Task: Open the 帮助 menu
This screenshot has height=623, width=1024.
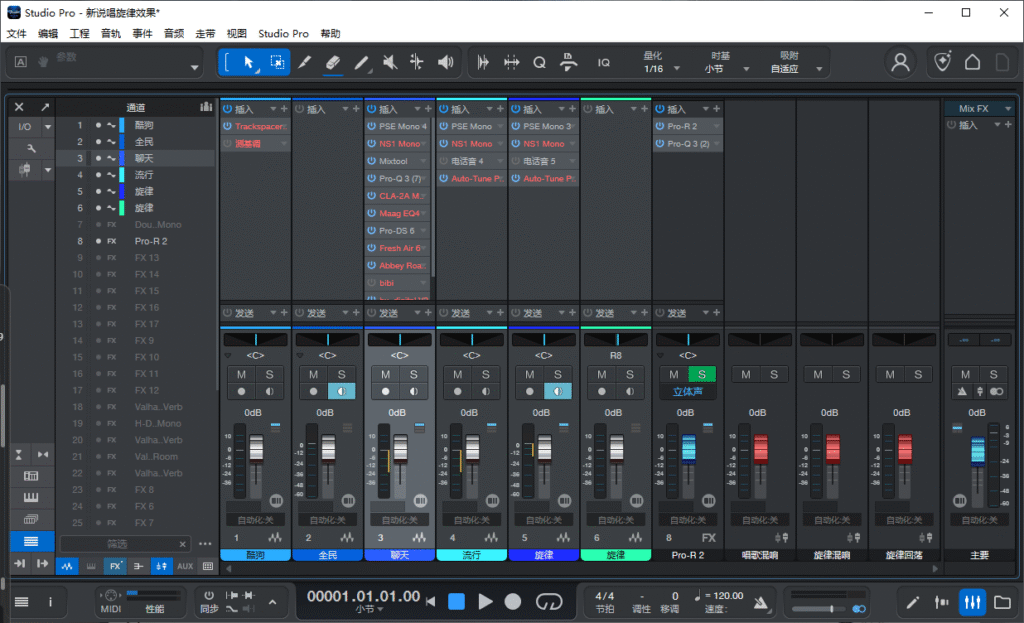Action: 330,33
